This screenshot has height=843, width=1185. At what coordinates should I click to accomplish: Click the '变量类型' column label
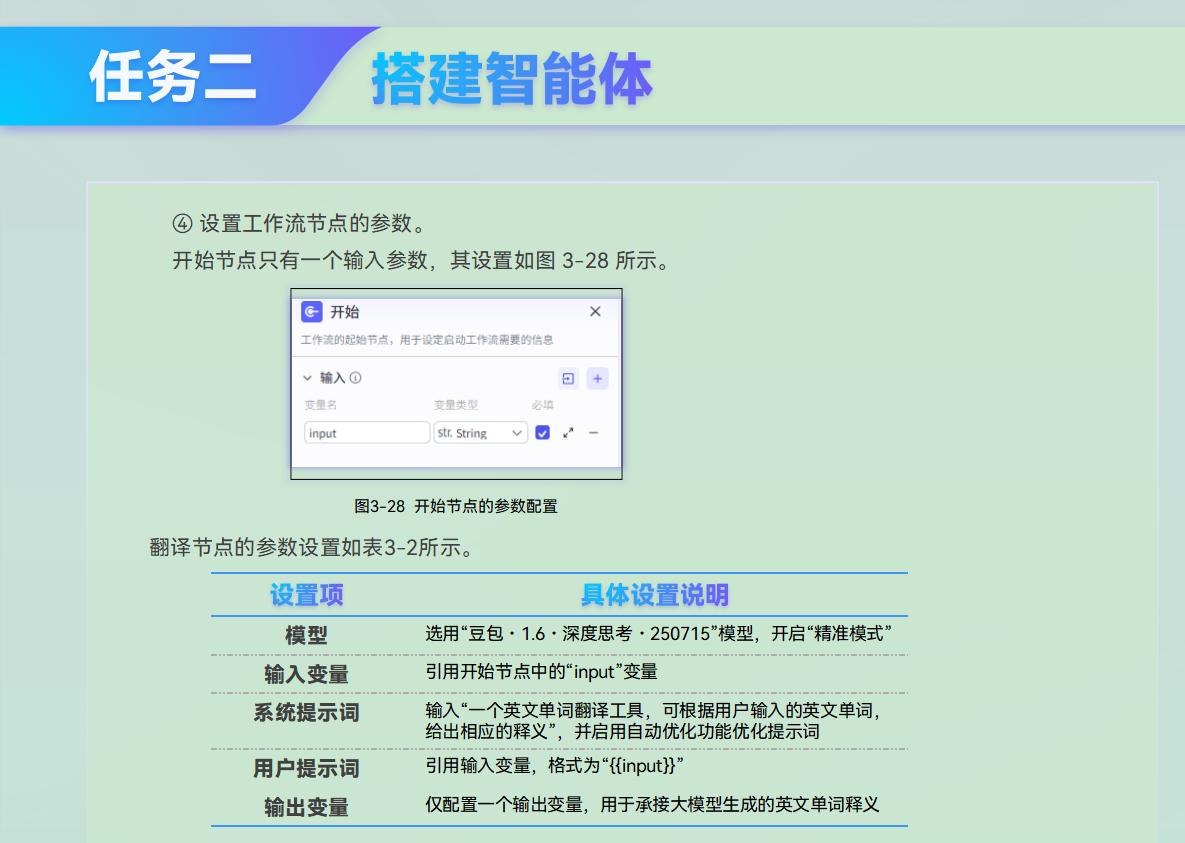click(456, 404)
